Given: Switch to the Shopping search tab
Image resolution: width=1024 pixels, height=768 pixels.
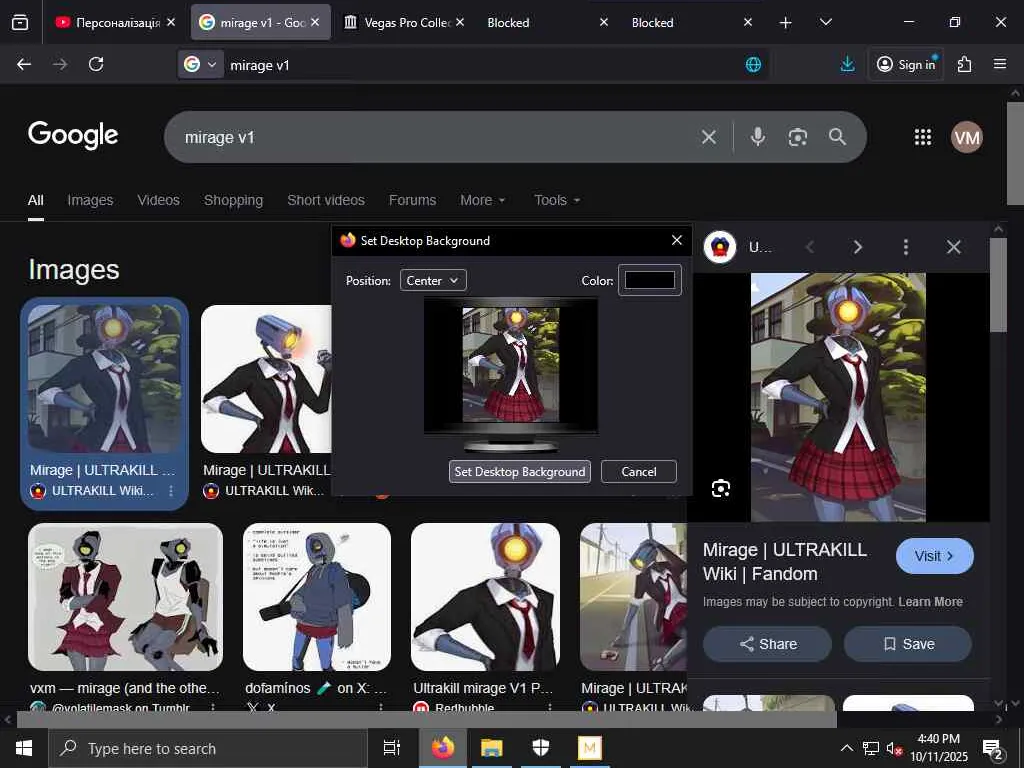Looking at the screenshot, I should coord(233,200).
